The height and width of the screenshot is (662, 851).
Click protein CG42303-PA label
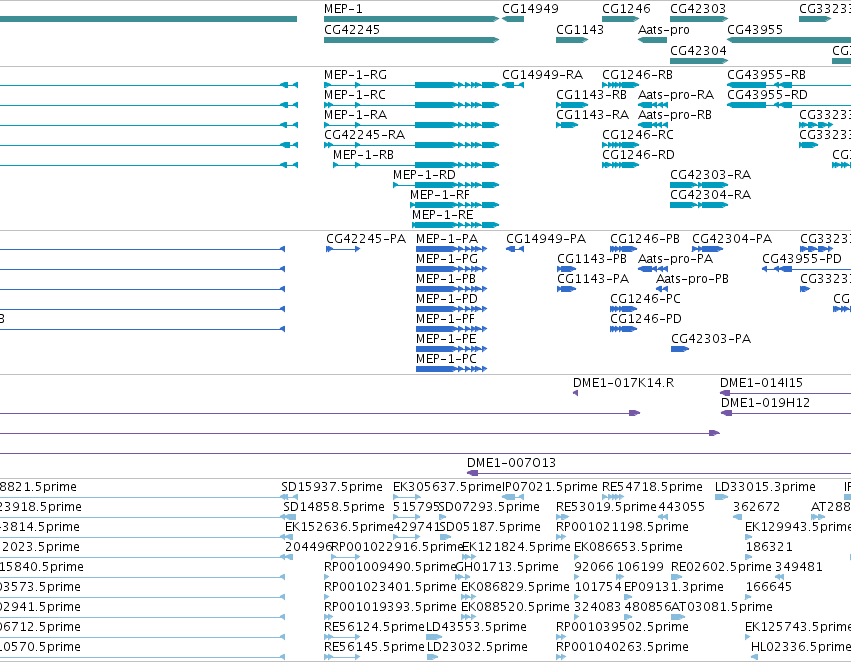(711, 339)
